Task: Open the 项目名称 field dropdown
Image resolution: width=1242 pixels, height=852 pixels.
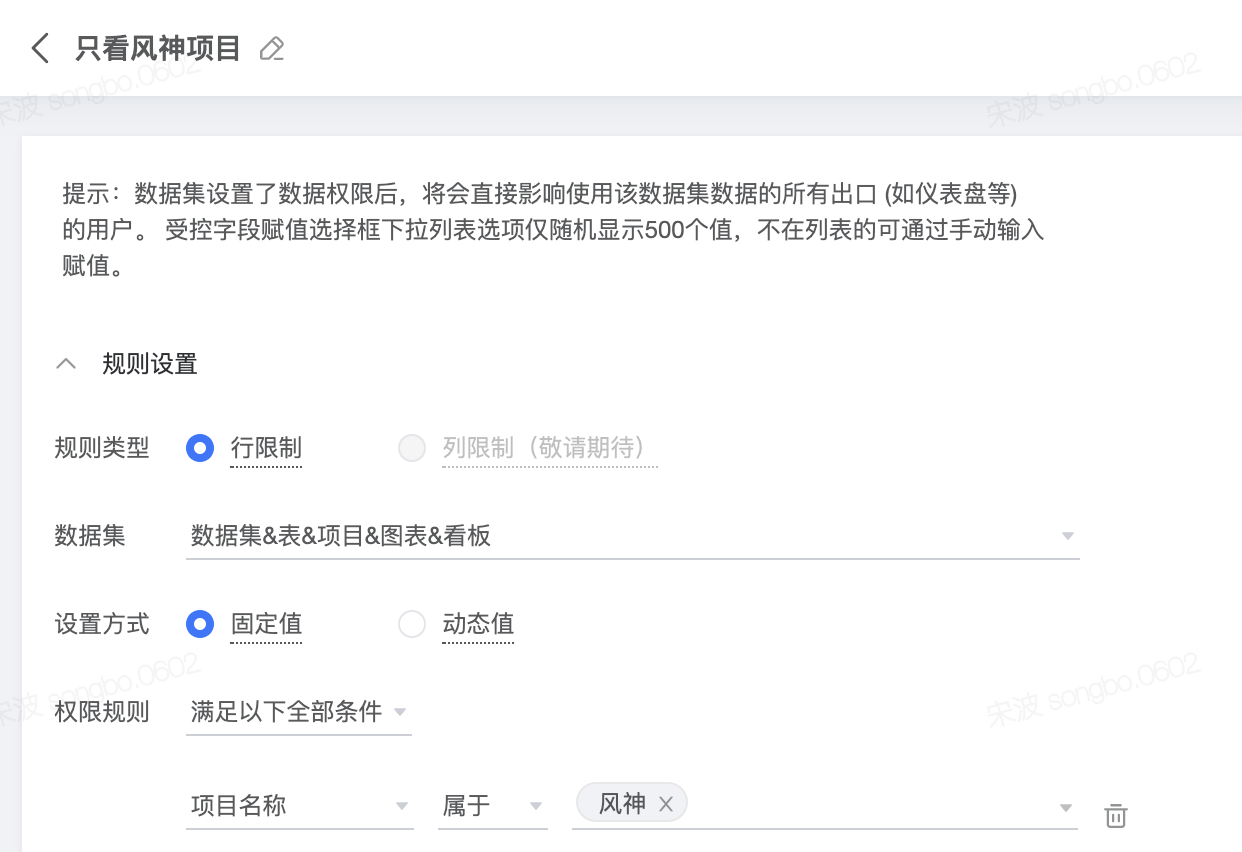Action: tap(300, 806)
